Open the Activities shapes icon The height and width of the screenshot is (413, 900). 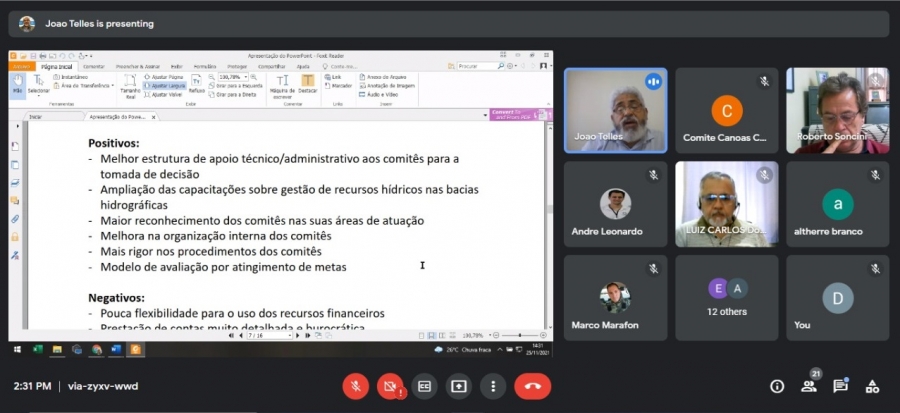(872, 386)
